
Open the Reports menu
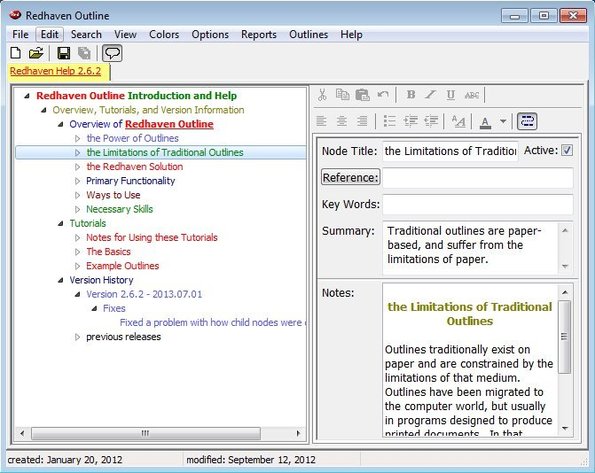[x=259, y=35]
